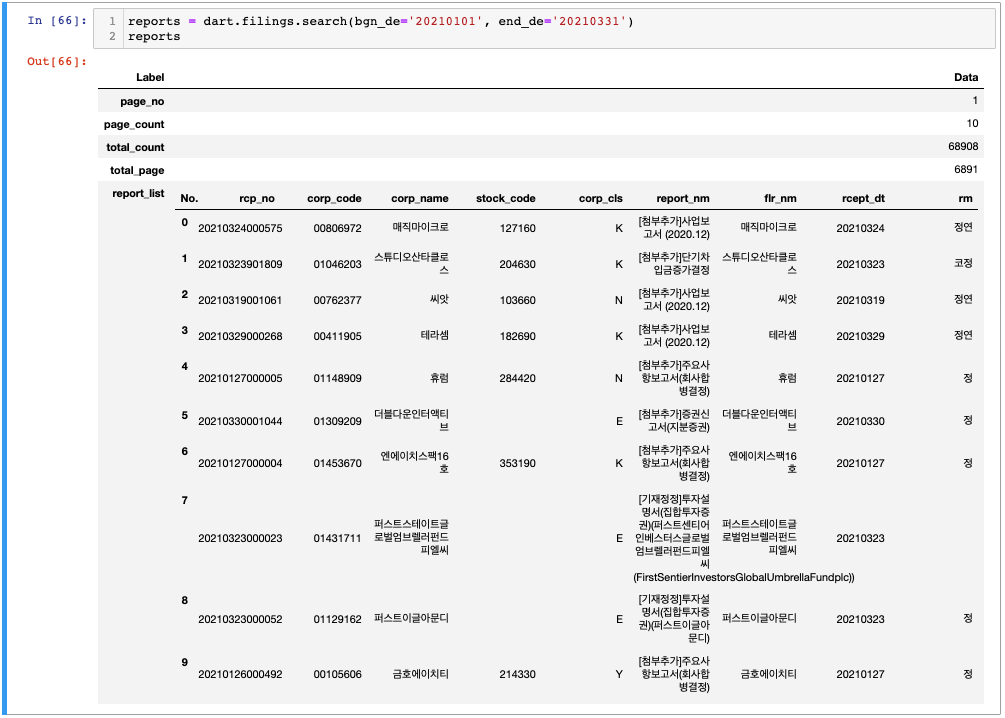Click the corp_cls column header
Viewport: 1005px width, 718px height.
pyautogui.click(x=601, y=199)
